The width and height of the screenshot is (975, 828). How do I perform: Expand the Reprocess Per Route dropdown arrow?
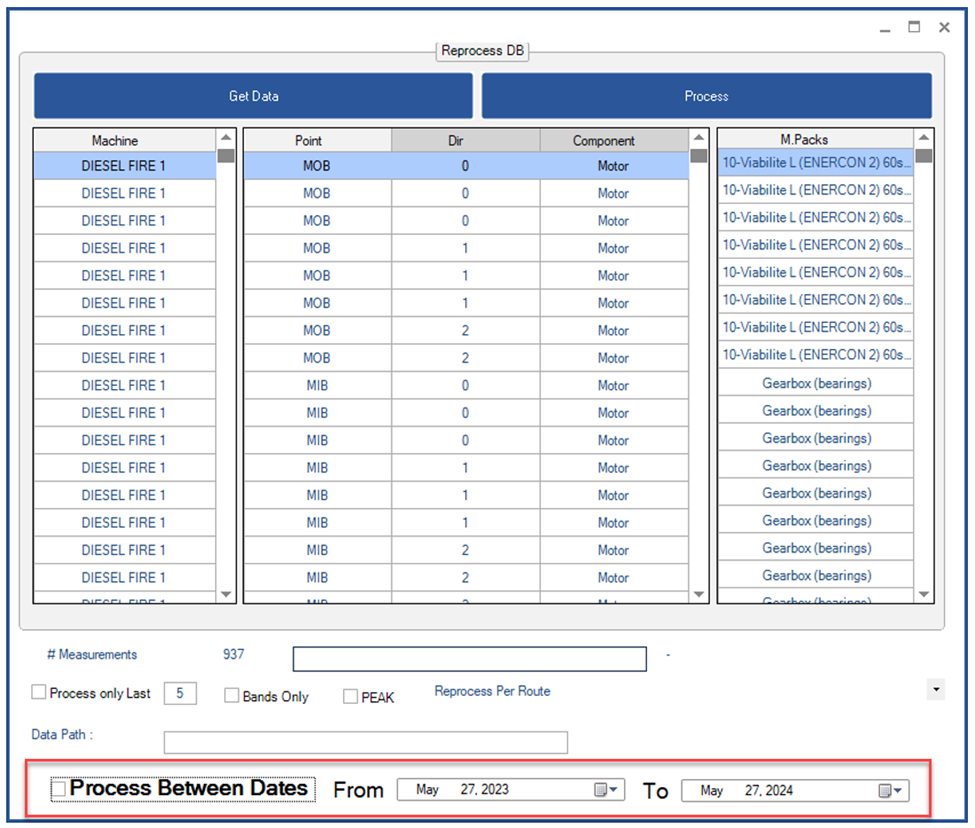935,689
